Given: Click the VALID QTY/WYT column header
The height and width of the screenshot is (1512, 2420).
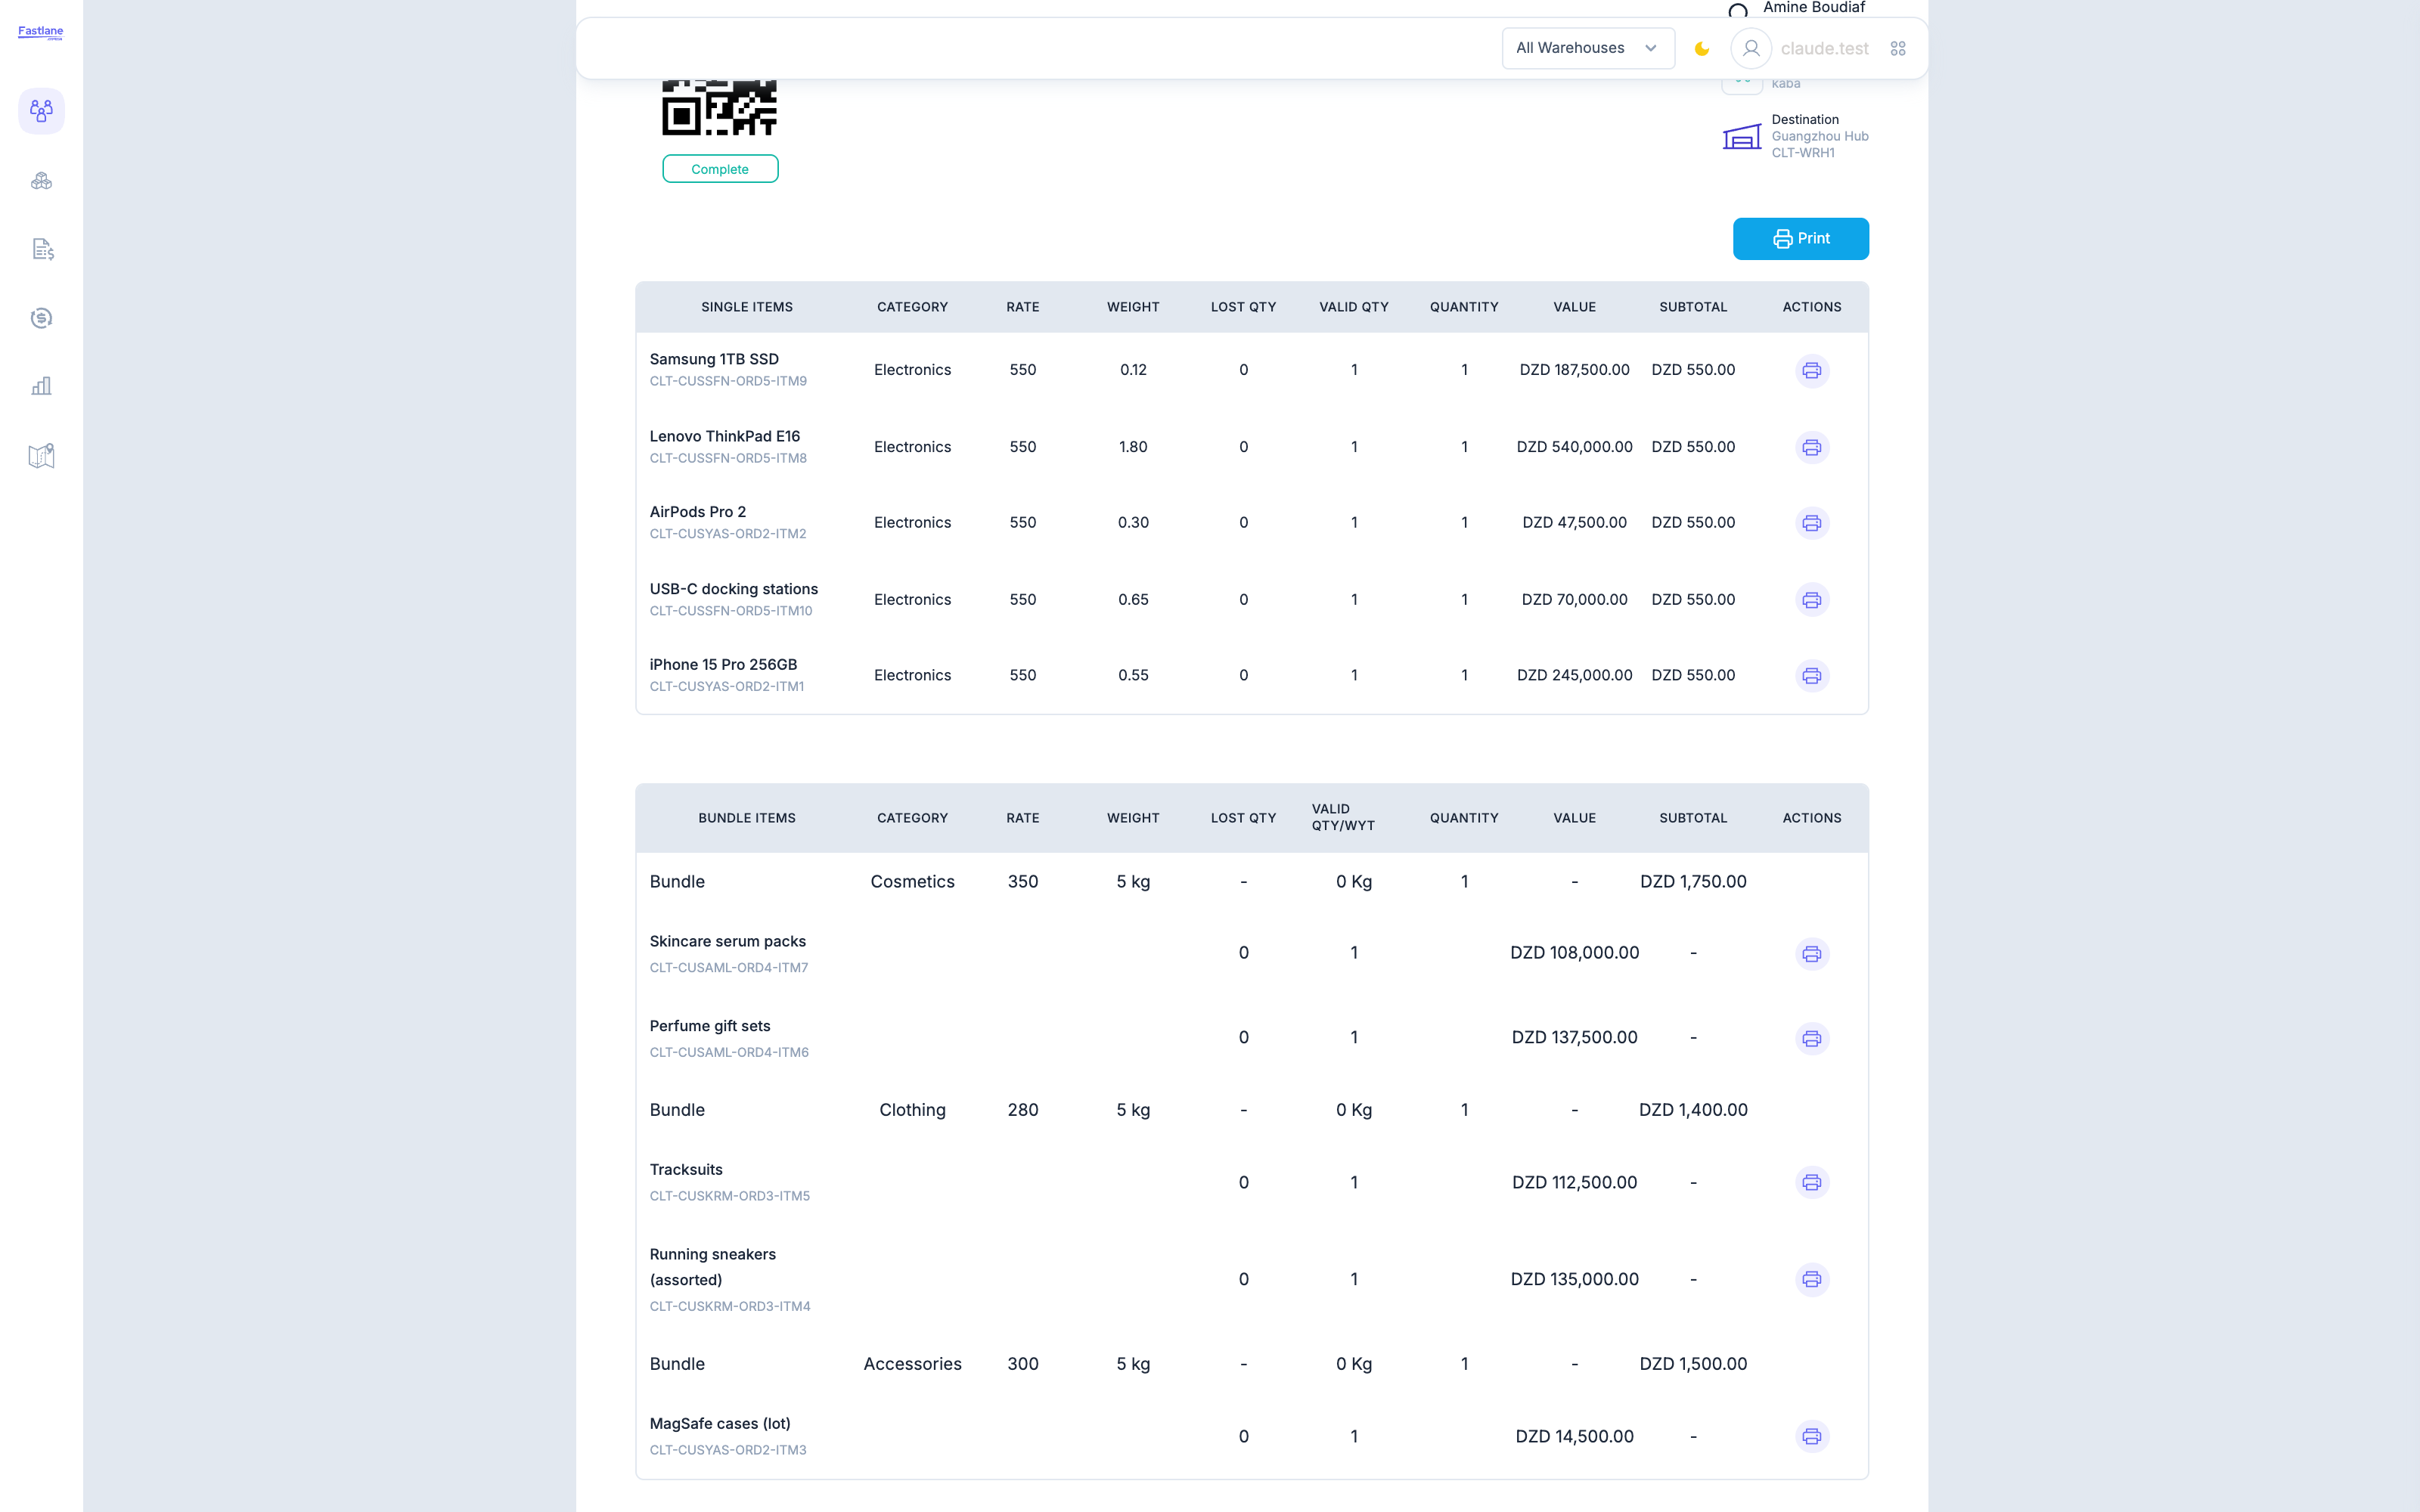Looking at the screenshot, I should (x=1343, y=817).
